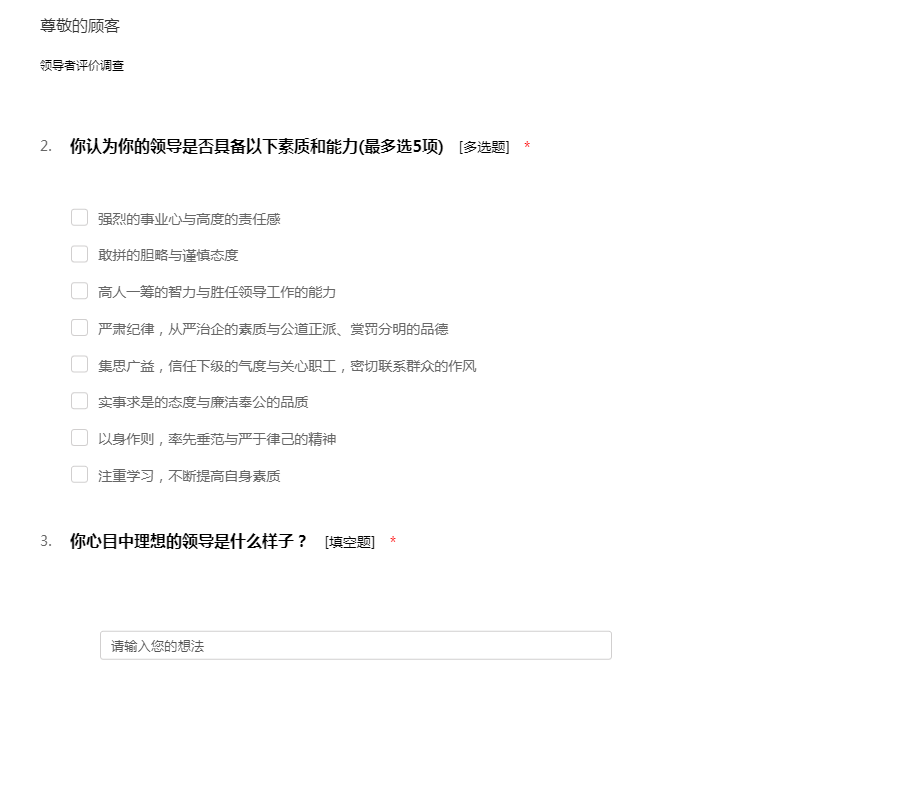Screen dimensions: 900x800
Task: Select the 注重学习，不断提高自身素质 checkbox
Action: (x=79, y=475)
